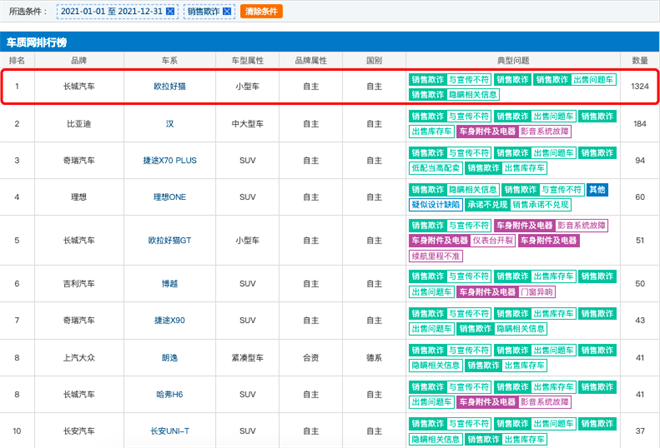Click 出售问题车 tag in 欧拉好猫 row
This screenshot has height=448, width=660.
(x=593, y=80)
